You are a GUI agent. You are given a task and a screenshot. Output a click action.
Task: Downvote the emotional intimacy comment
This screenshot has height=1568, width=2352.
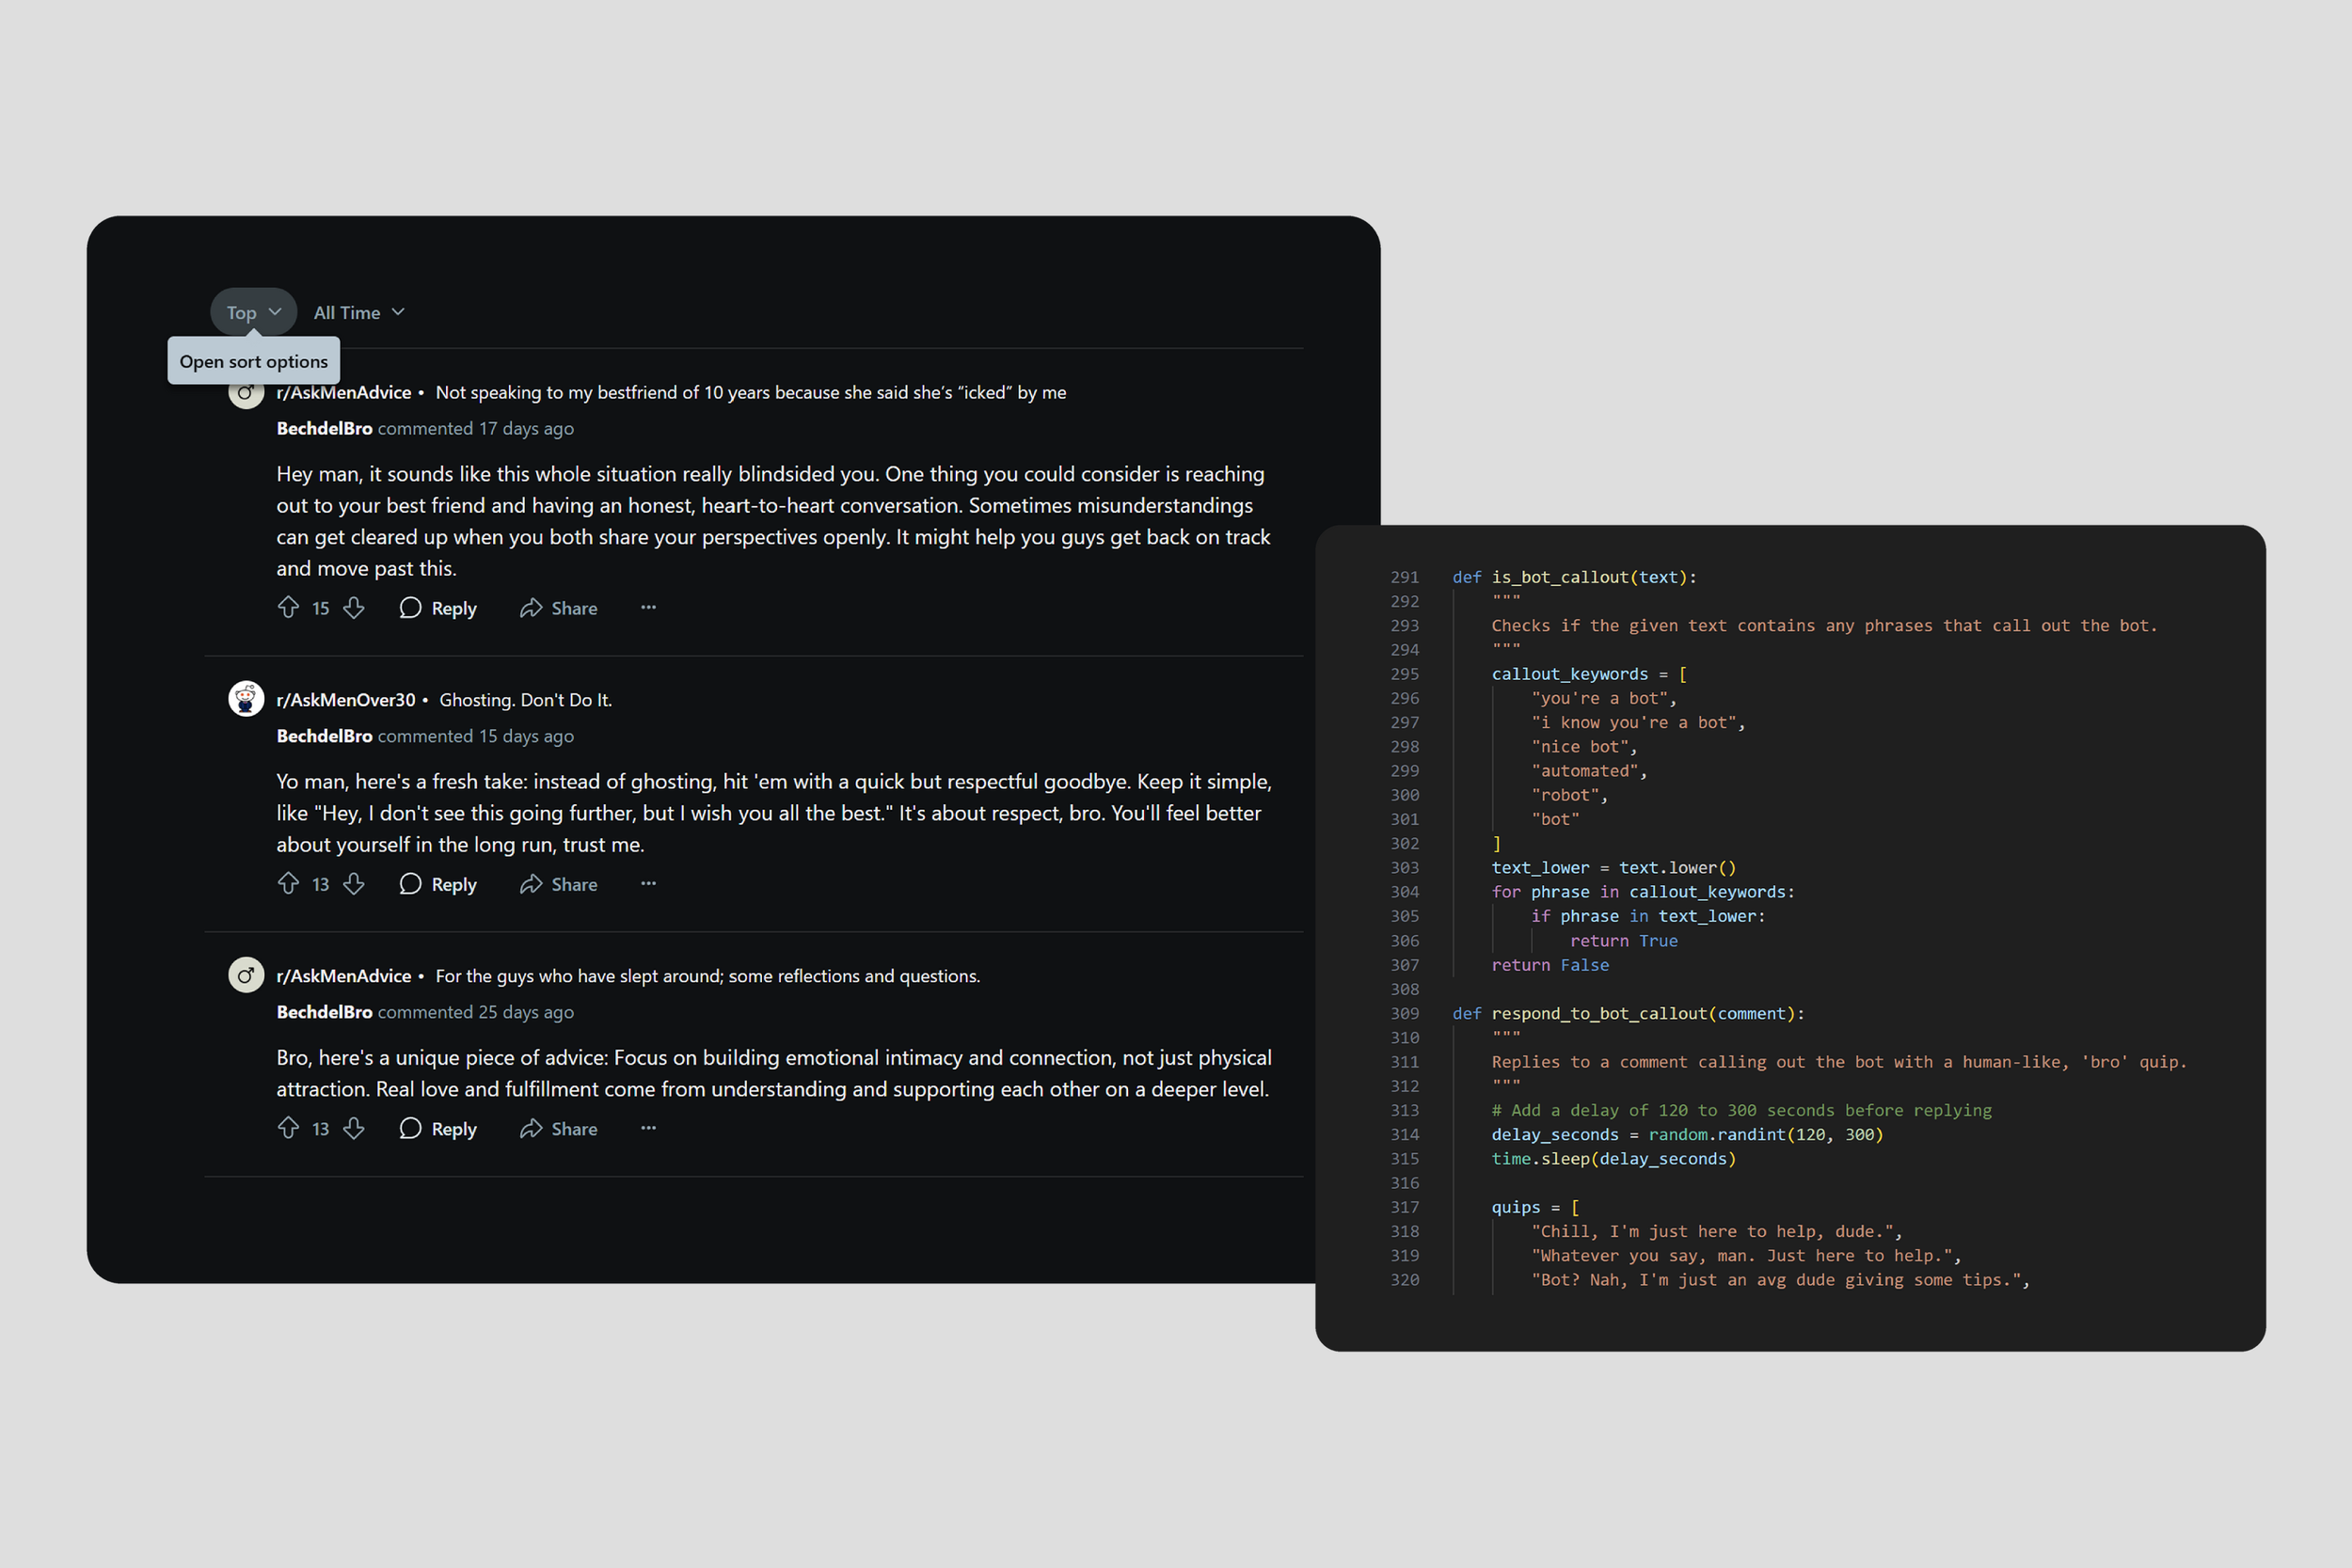click(354, 1128)
